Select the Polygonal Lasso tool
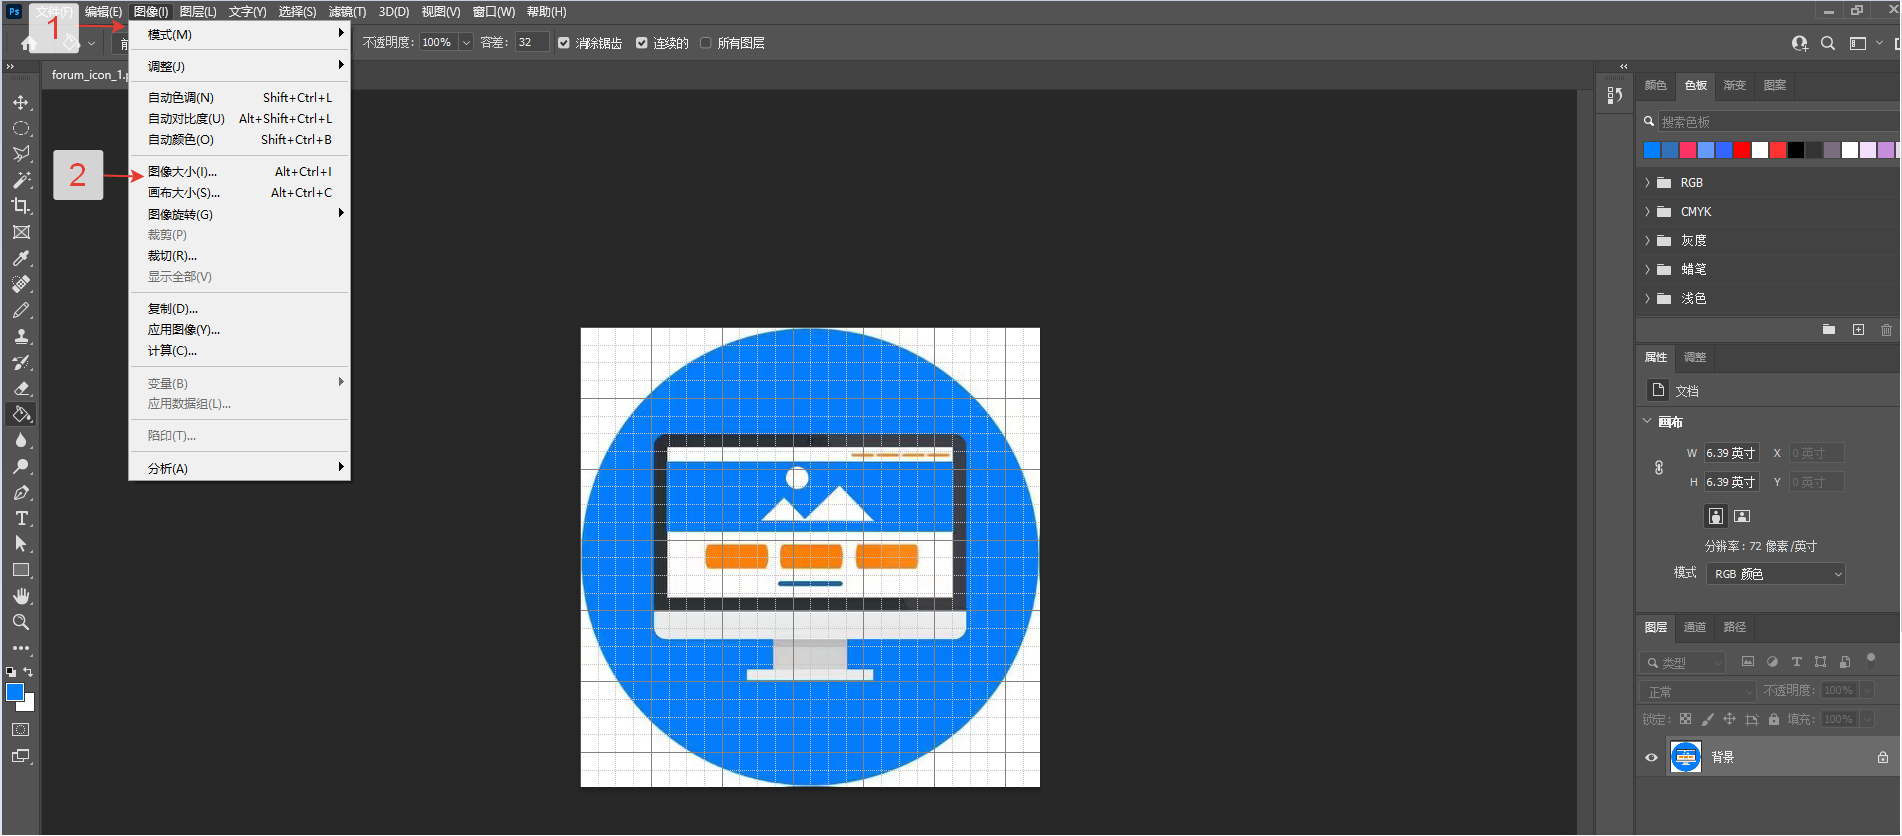The image size is (1902, 836). click(21, 154)
